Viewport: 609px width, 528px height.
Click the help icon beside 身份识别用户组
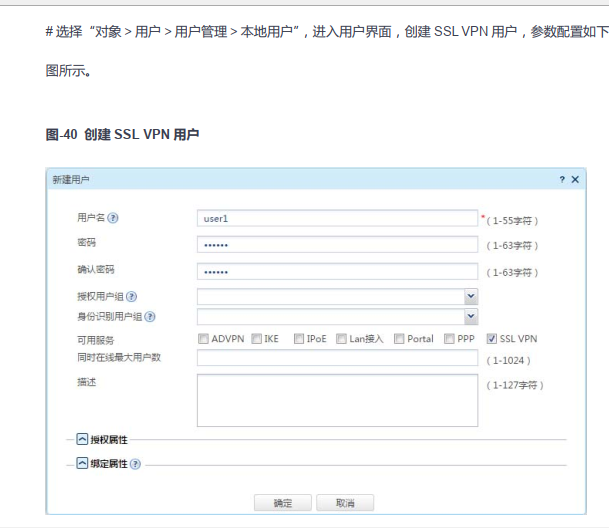tap(150, 317)
